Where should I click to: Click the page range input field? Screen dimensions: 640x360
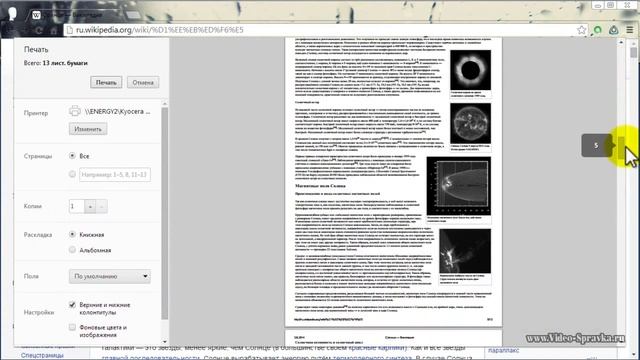[x=115, y=174]
